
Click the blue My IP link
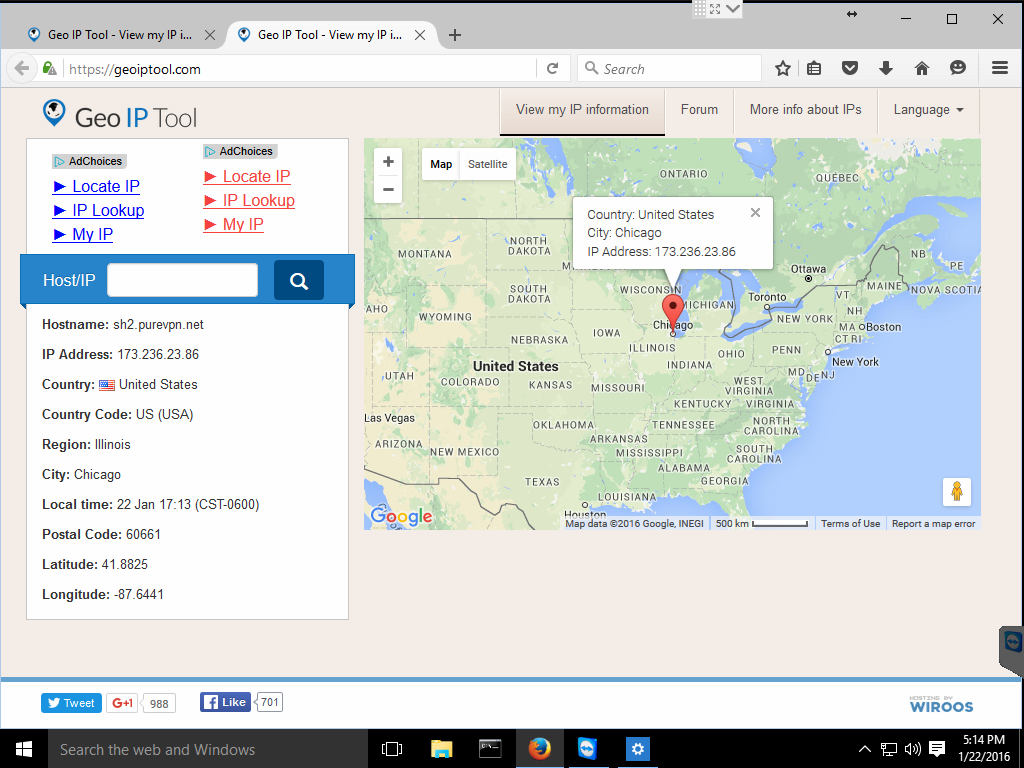(82, 234)
